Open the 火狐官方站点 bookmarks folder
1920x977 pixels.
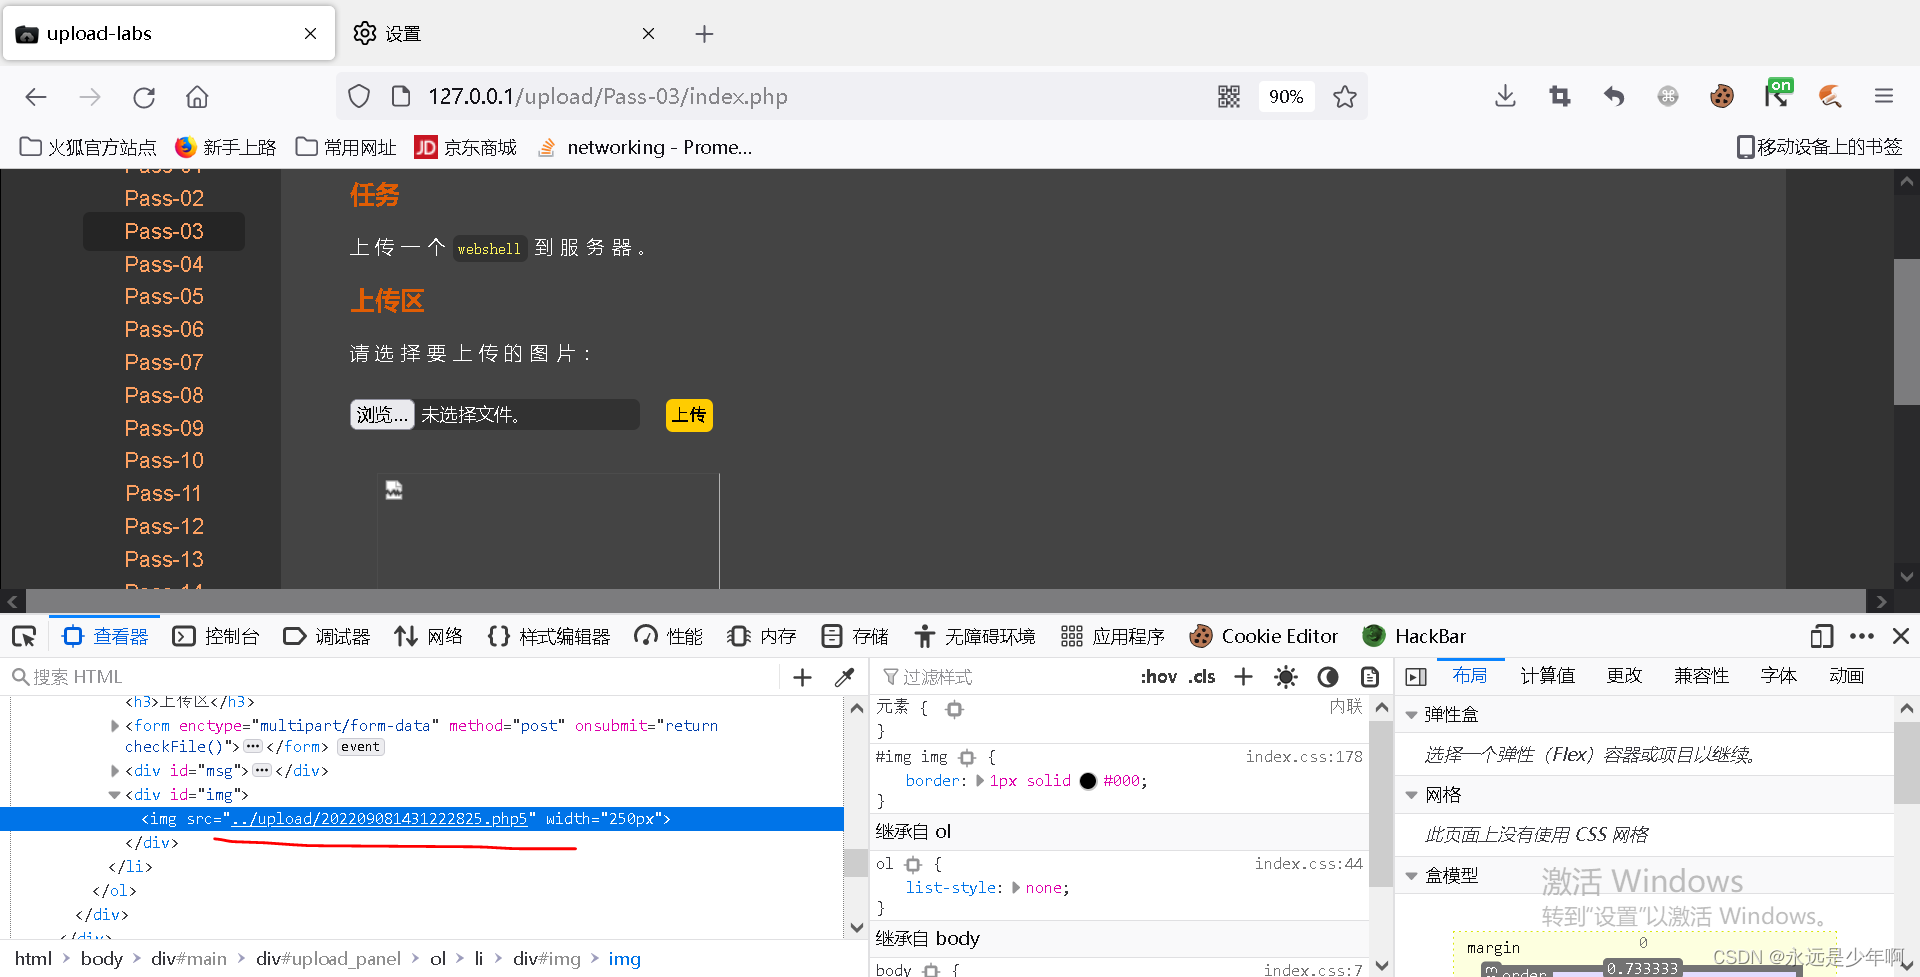pos(88,148)
